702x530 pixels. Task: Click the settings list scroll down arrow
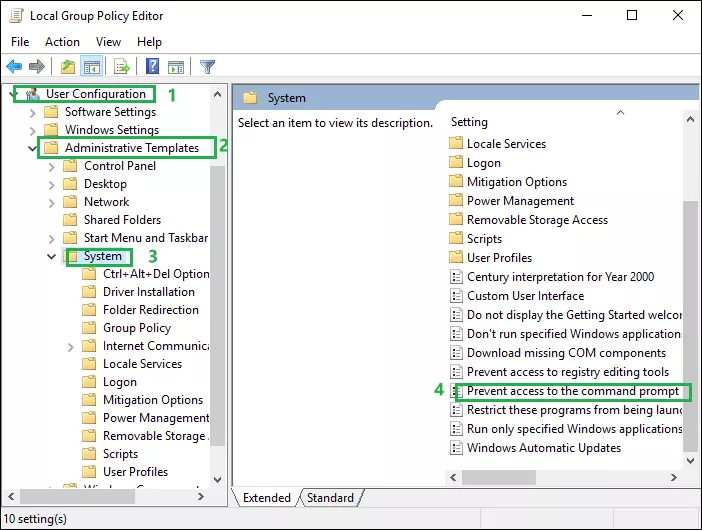click(690, 461)
